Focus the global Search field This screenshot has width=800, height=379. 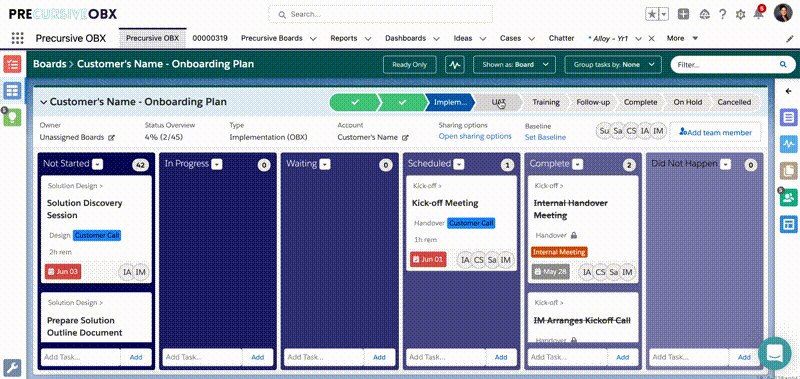[x=381, y=14]
